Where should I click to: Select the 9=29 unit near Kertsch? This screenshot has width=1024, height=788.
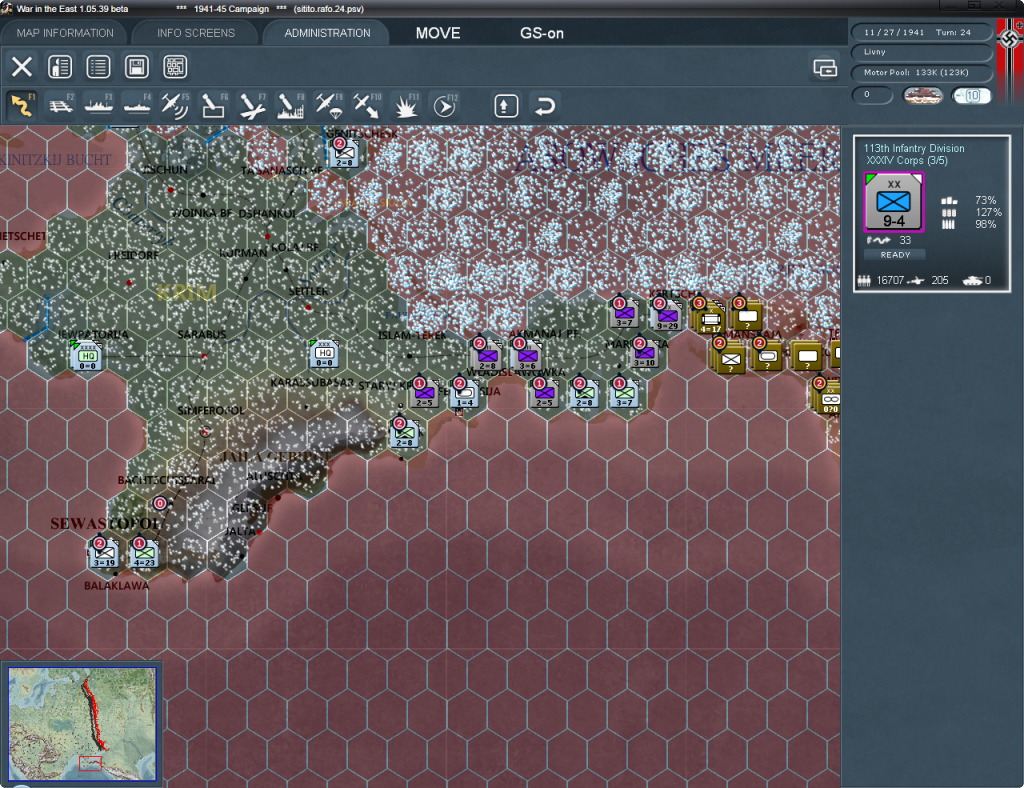click(x=666, y=315)
